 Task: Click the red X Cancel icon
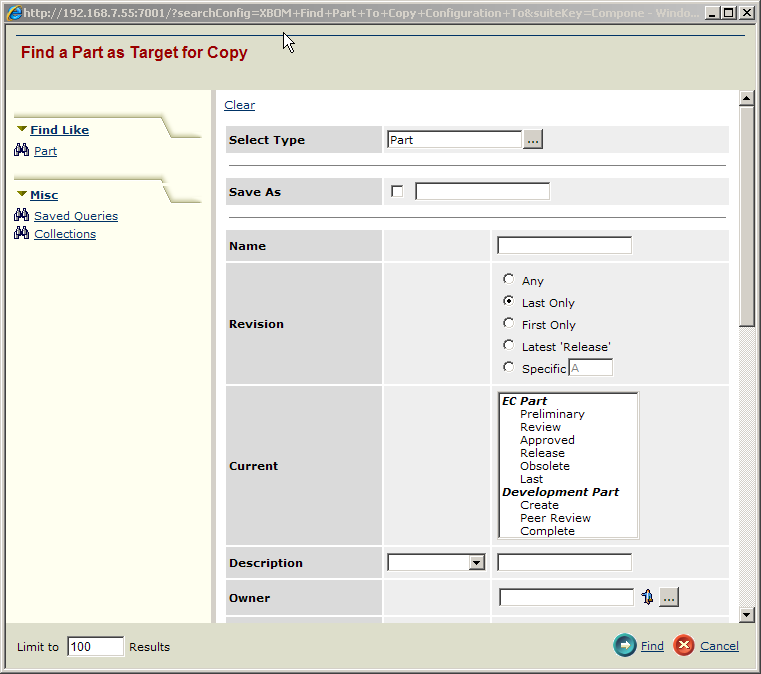tap(684, 646)
